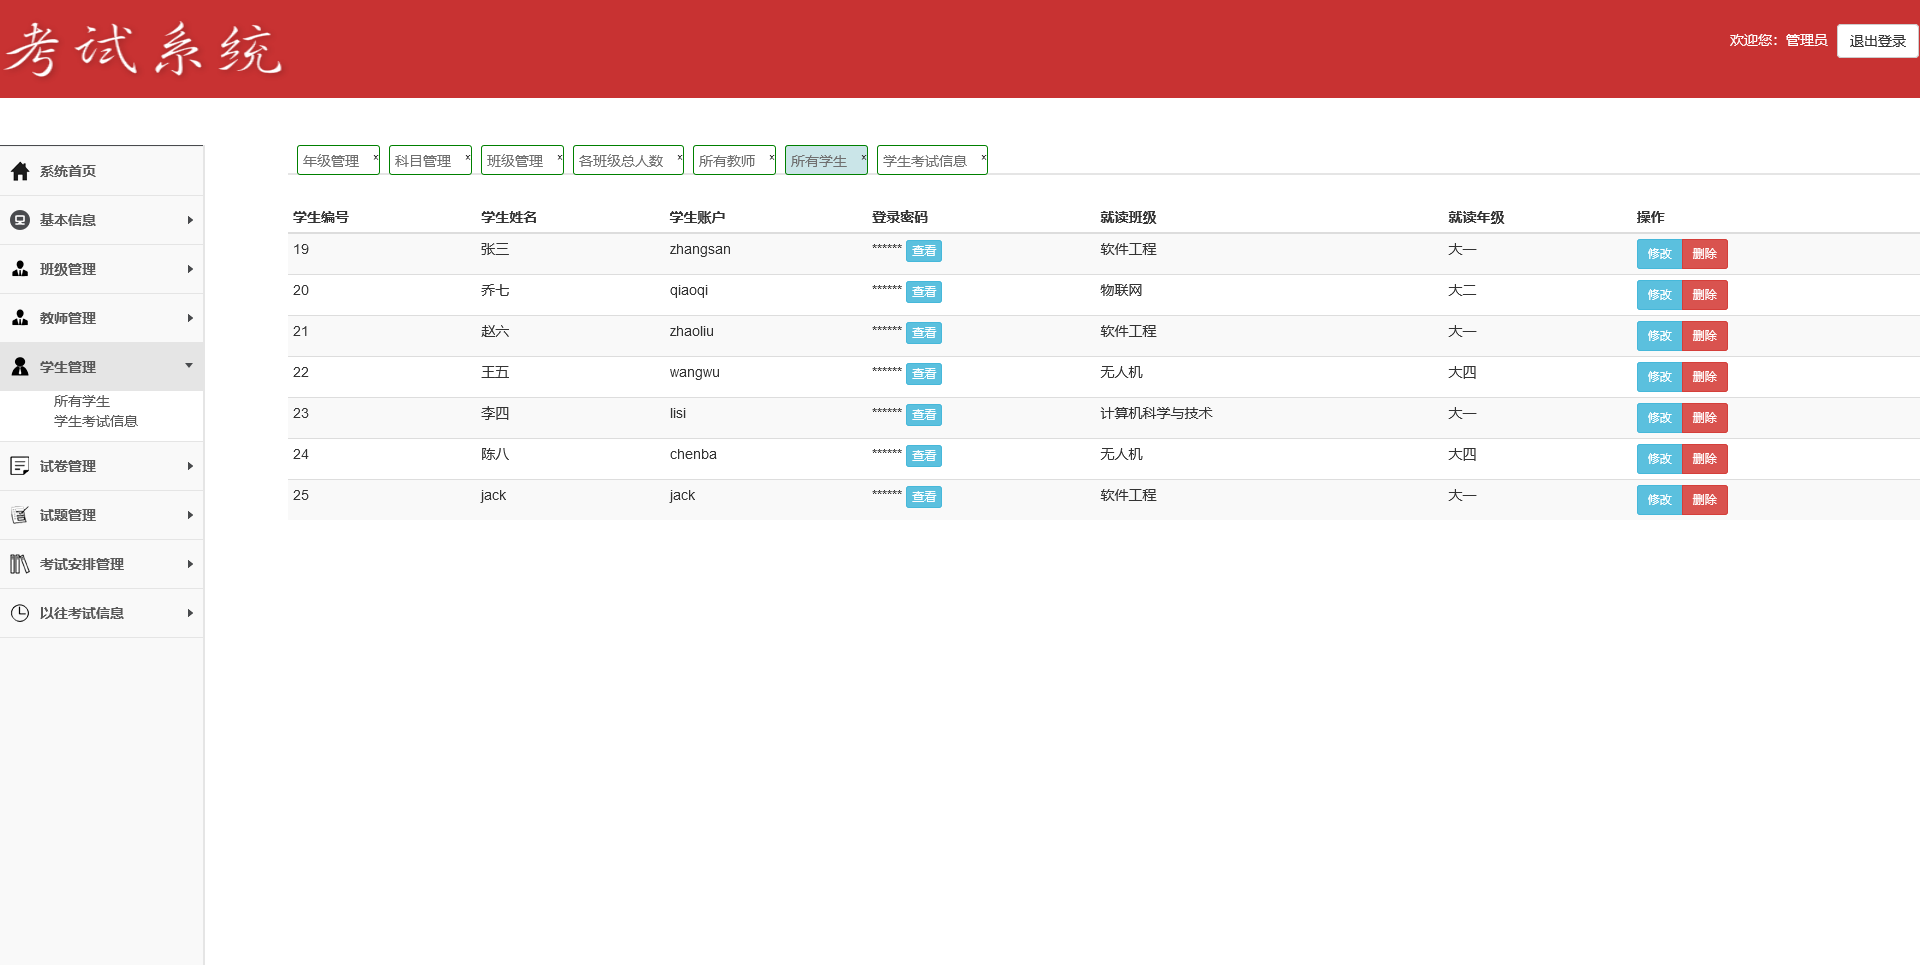
Task: Click 删除 for student 赵六
Action: 1705,336
